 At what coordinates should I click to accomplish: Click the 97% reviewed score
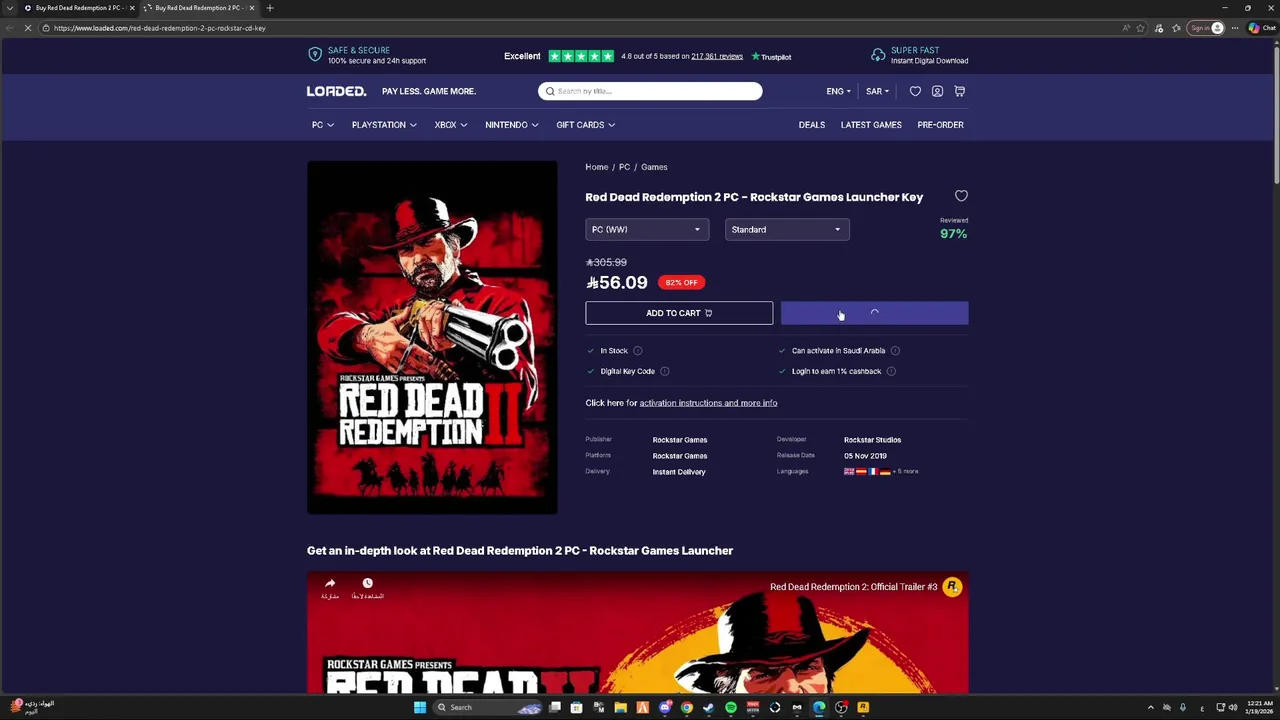point(953,234)
